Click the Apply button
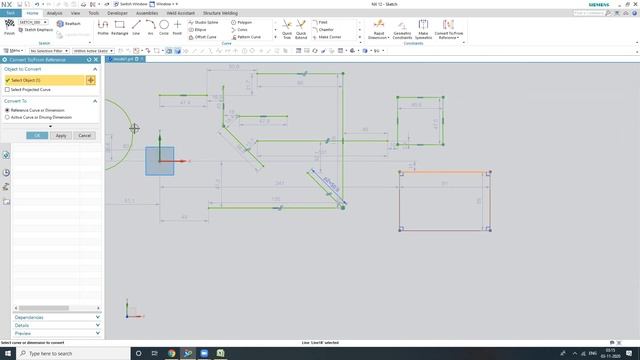This screenshot has width=640, height=360. point(61,136)
